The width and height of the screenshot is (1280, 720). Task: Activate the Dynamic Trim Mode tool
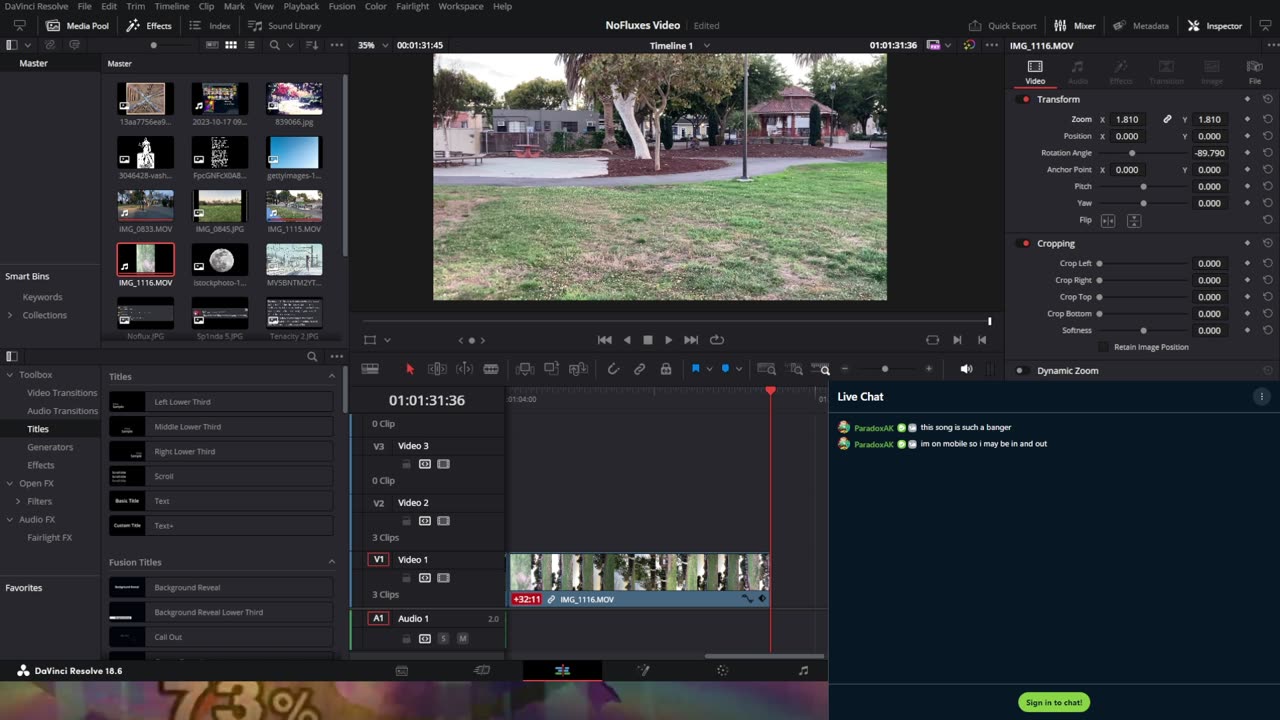coord(464,369)
